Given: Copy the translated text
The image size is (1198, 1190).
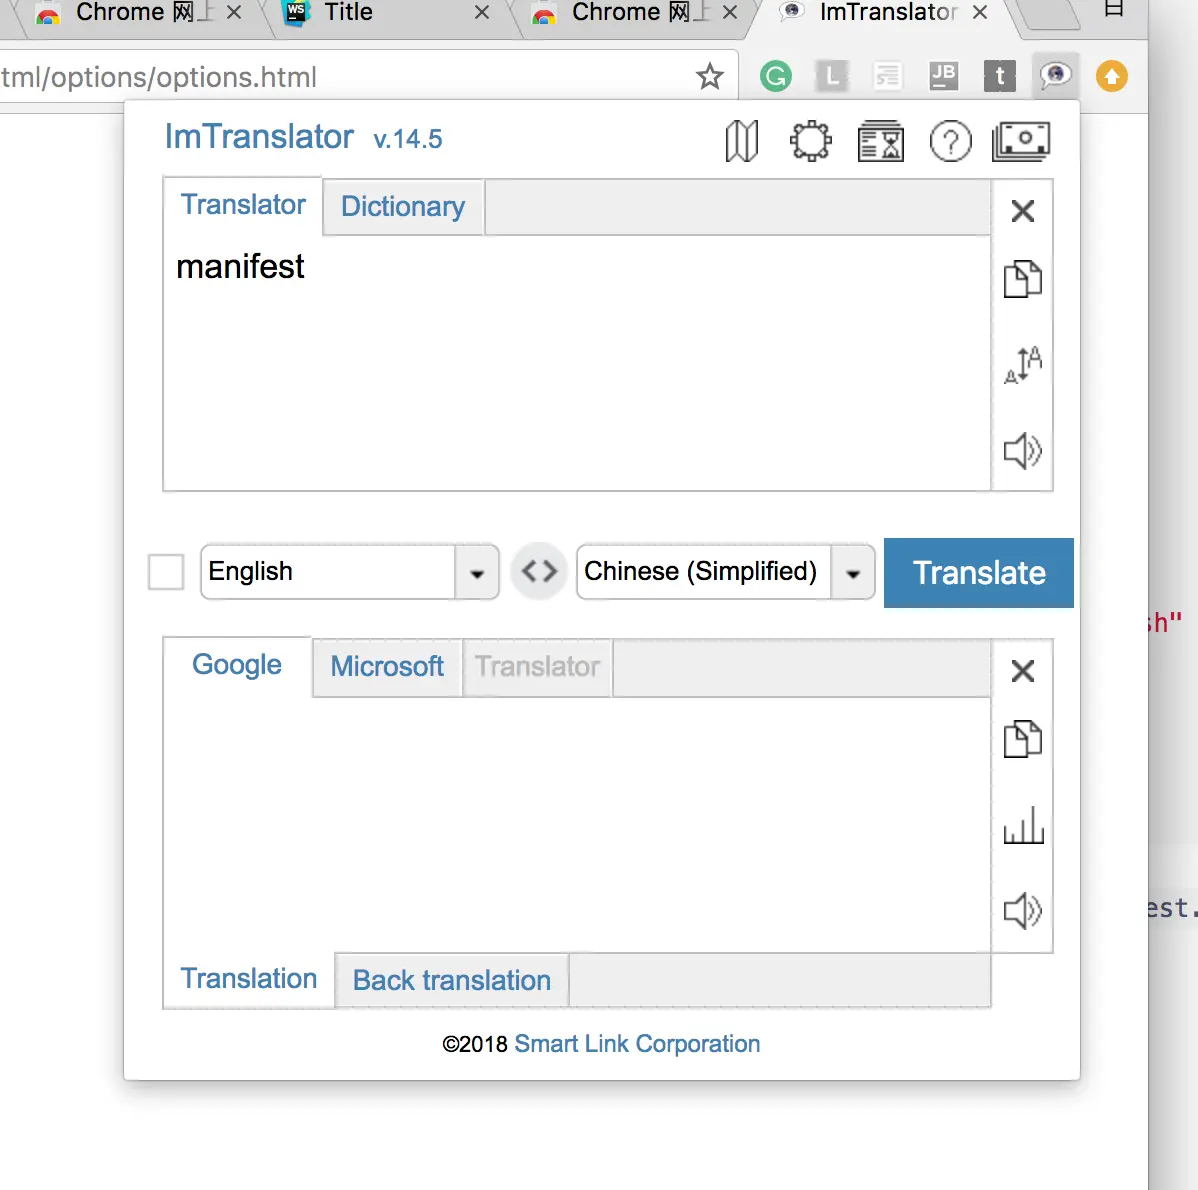Looking at the screenshot, I should (1022, 739).
